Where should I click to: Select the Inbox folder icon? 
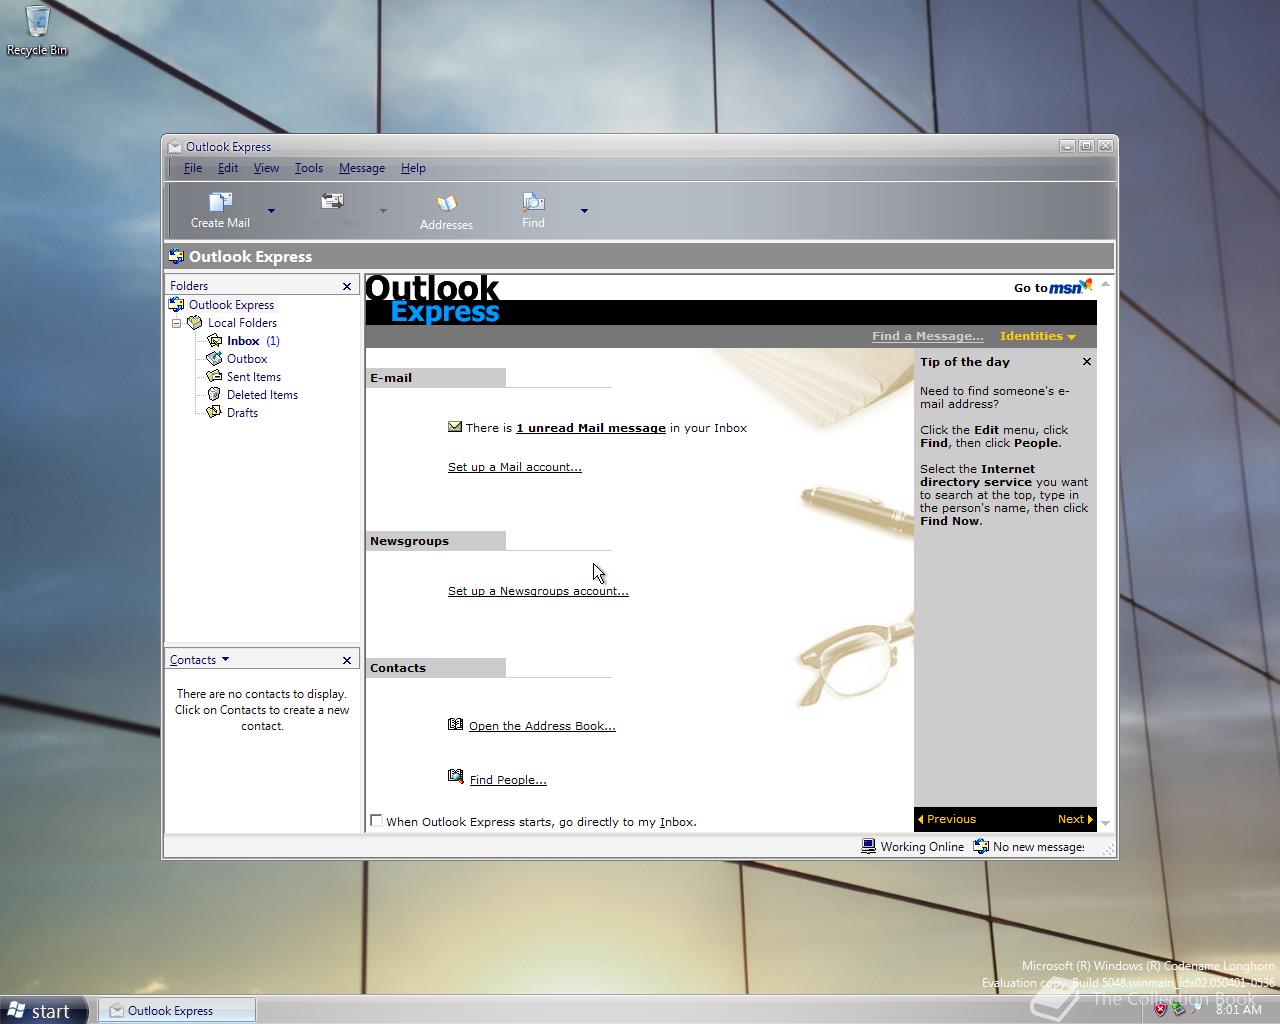214,341
